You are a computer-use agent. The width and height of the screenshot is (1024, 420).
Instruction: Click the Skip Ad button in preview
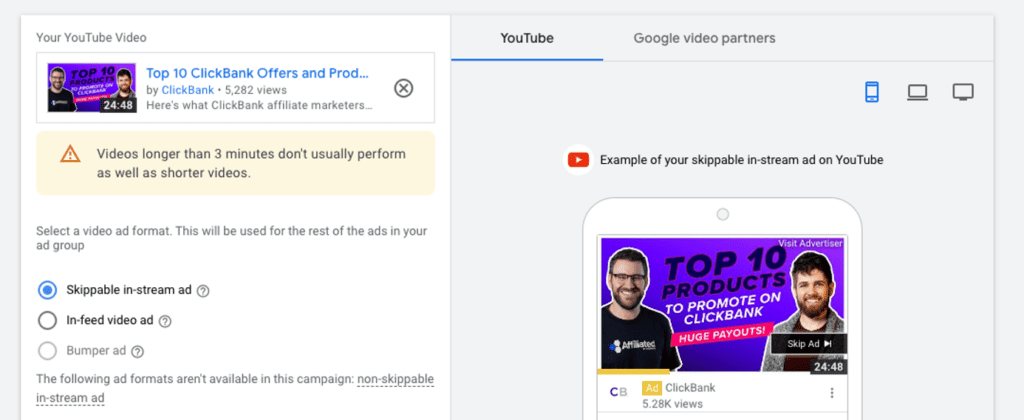click(x=809, y=343)
